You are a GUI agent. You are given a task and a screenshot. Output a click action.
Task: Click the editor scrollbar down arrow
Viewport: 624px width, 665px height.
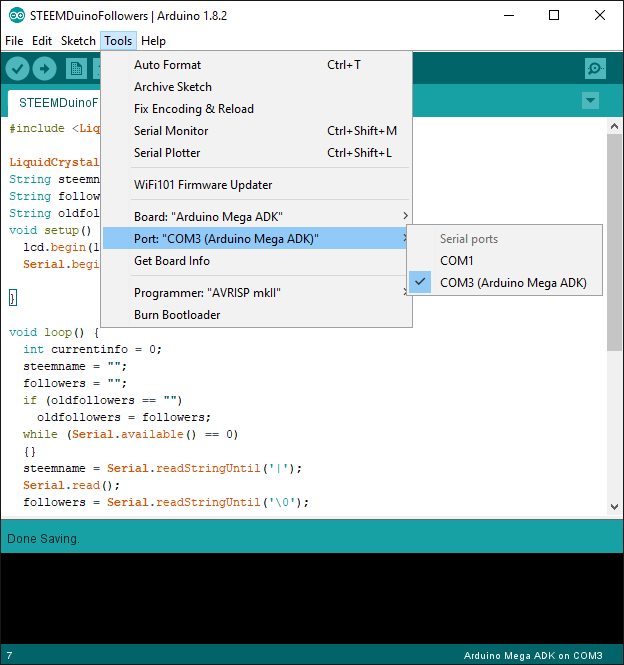[x=614, y=506]
